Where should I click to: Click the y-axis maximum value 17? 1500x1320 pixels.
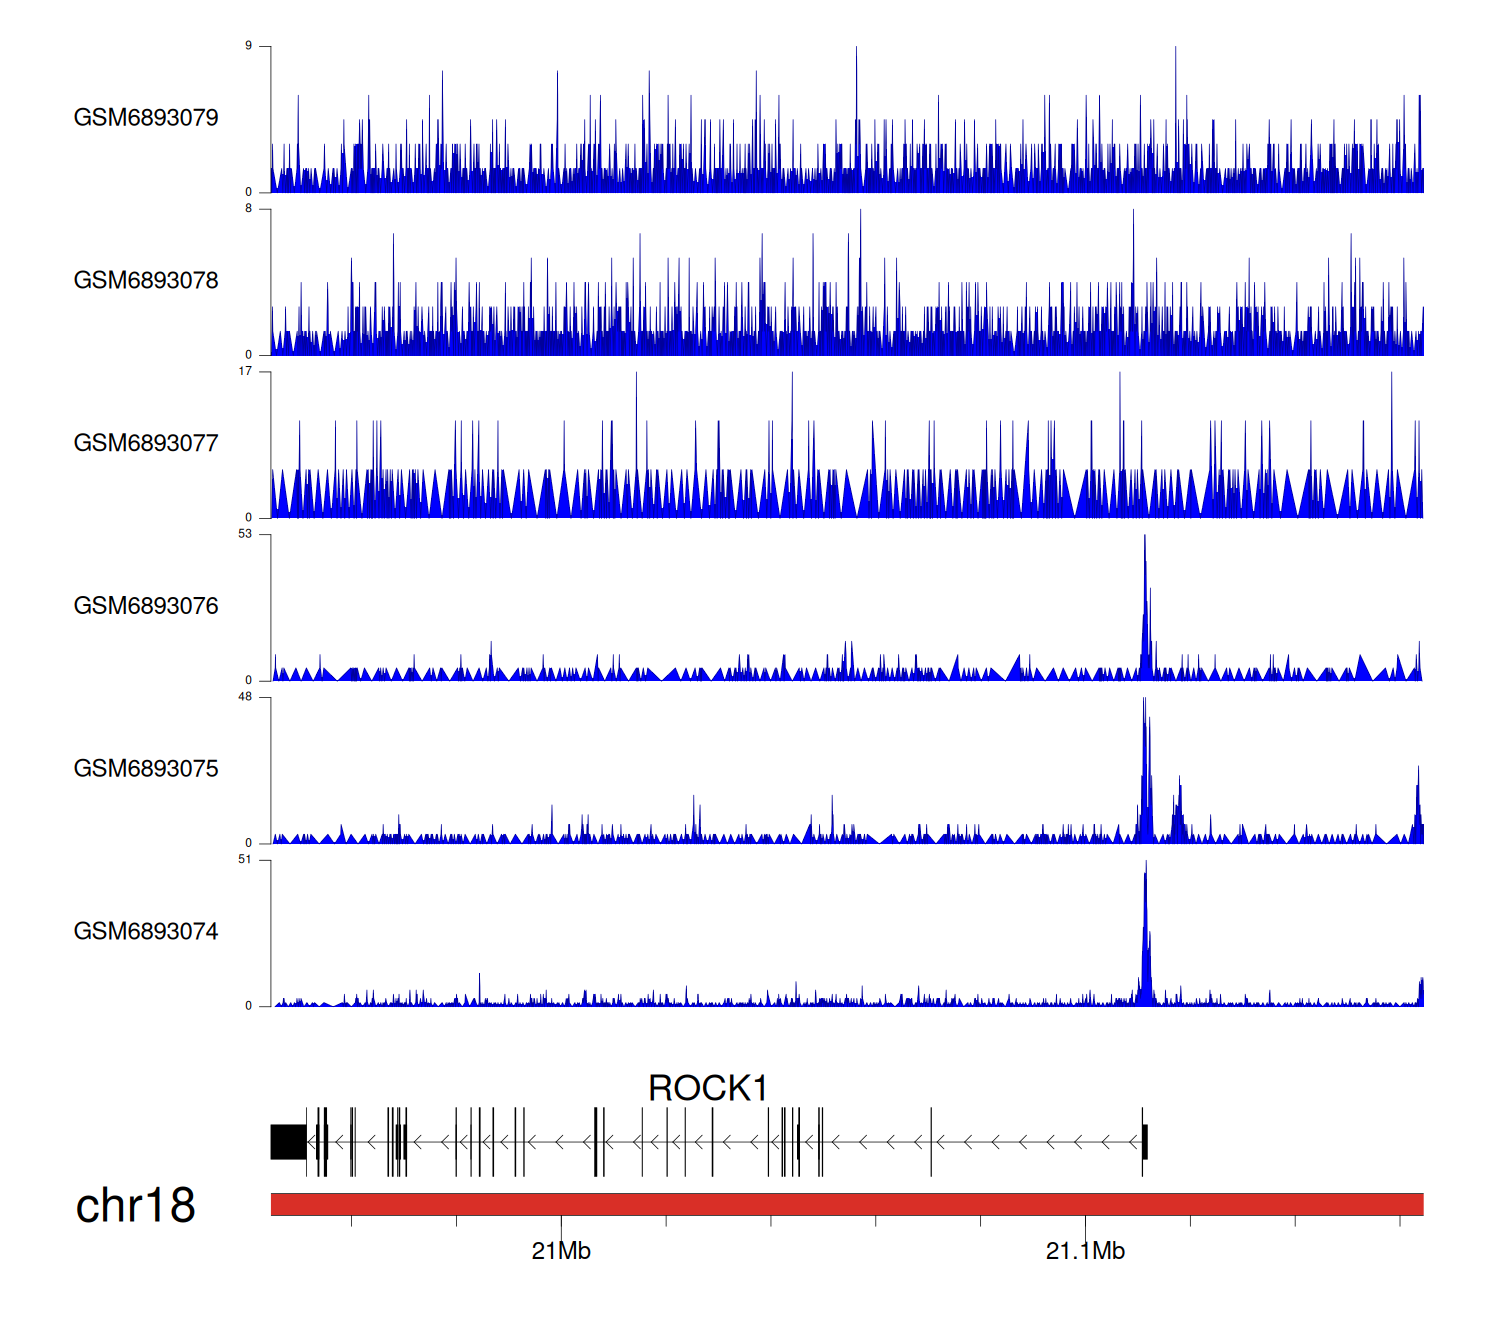pos(245,371)
